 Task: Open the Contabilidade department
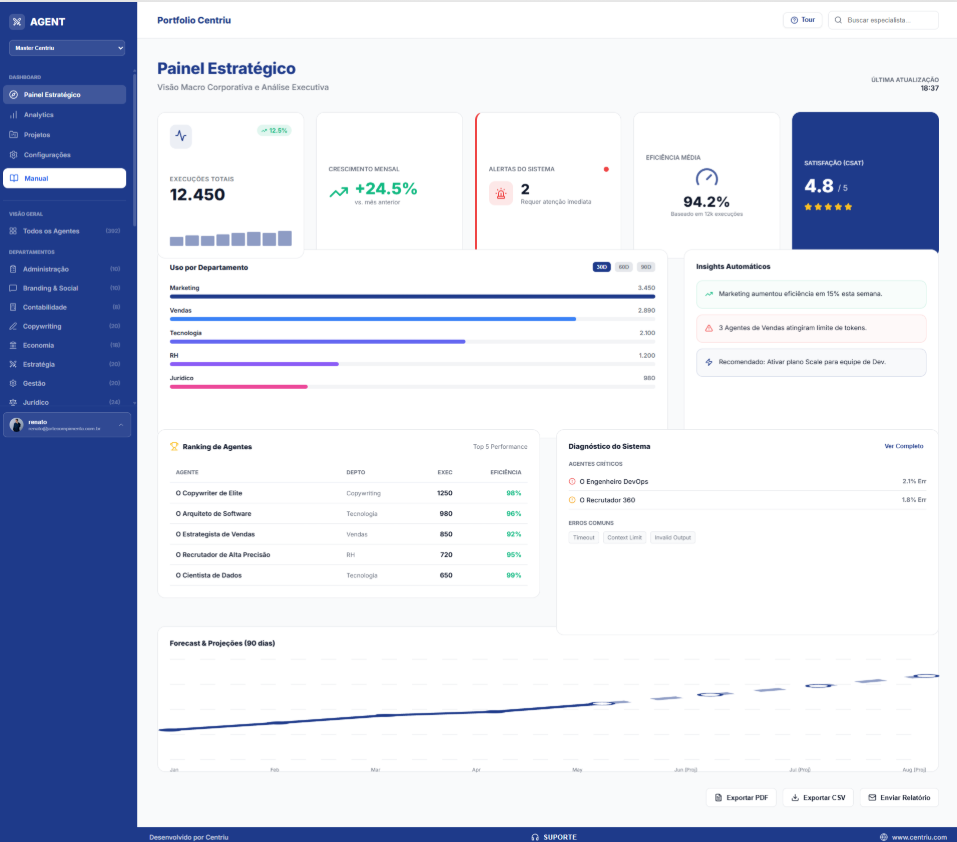click(65, 307)
